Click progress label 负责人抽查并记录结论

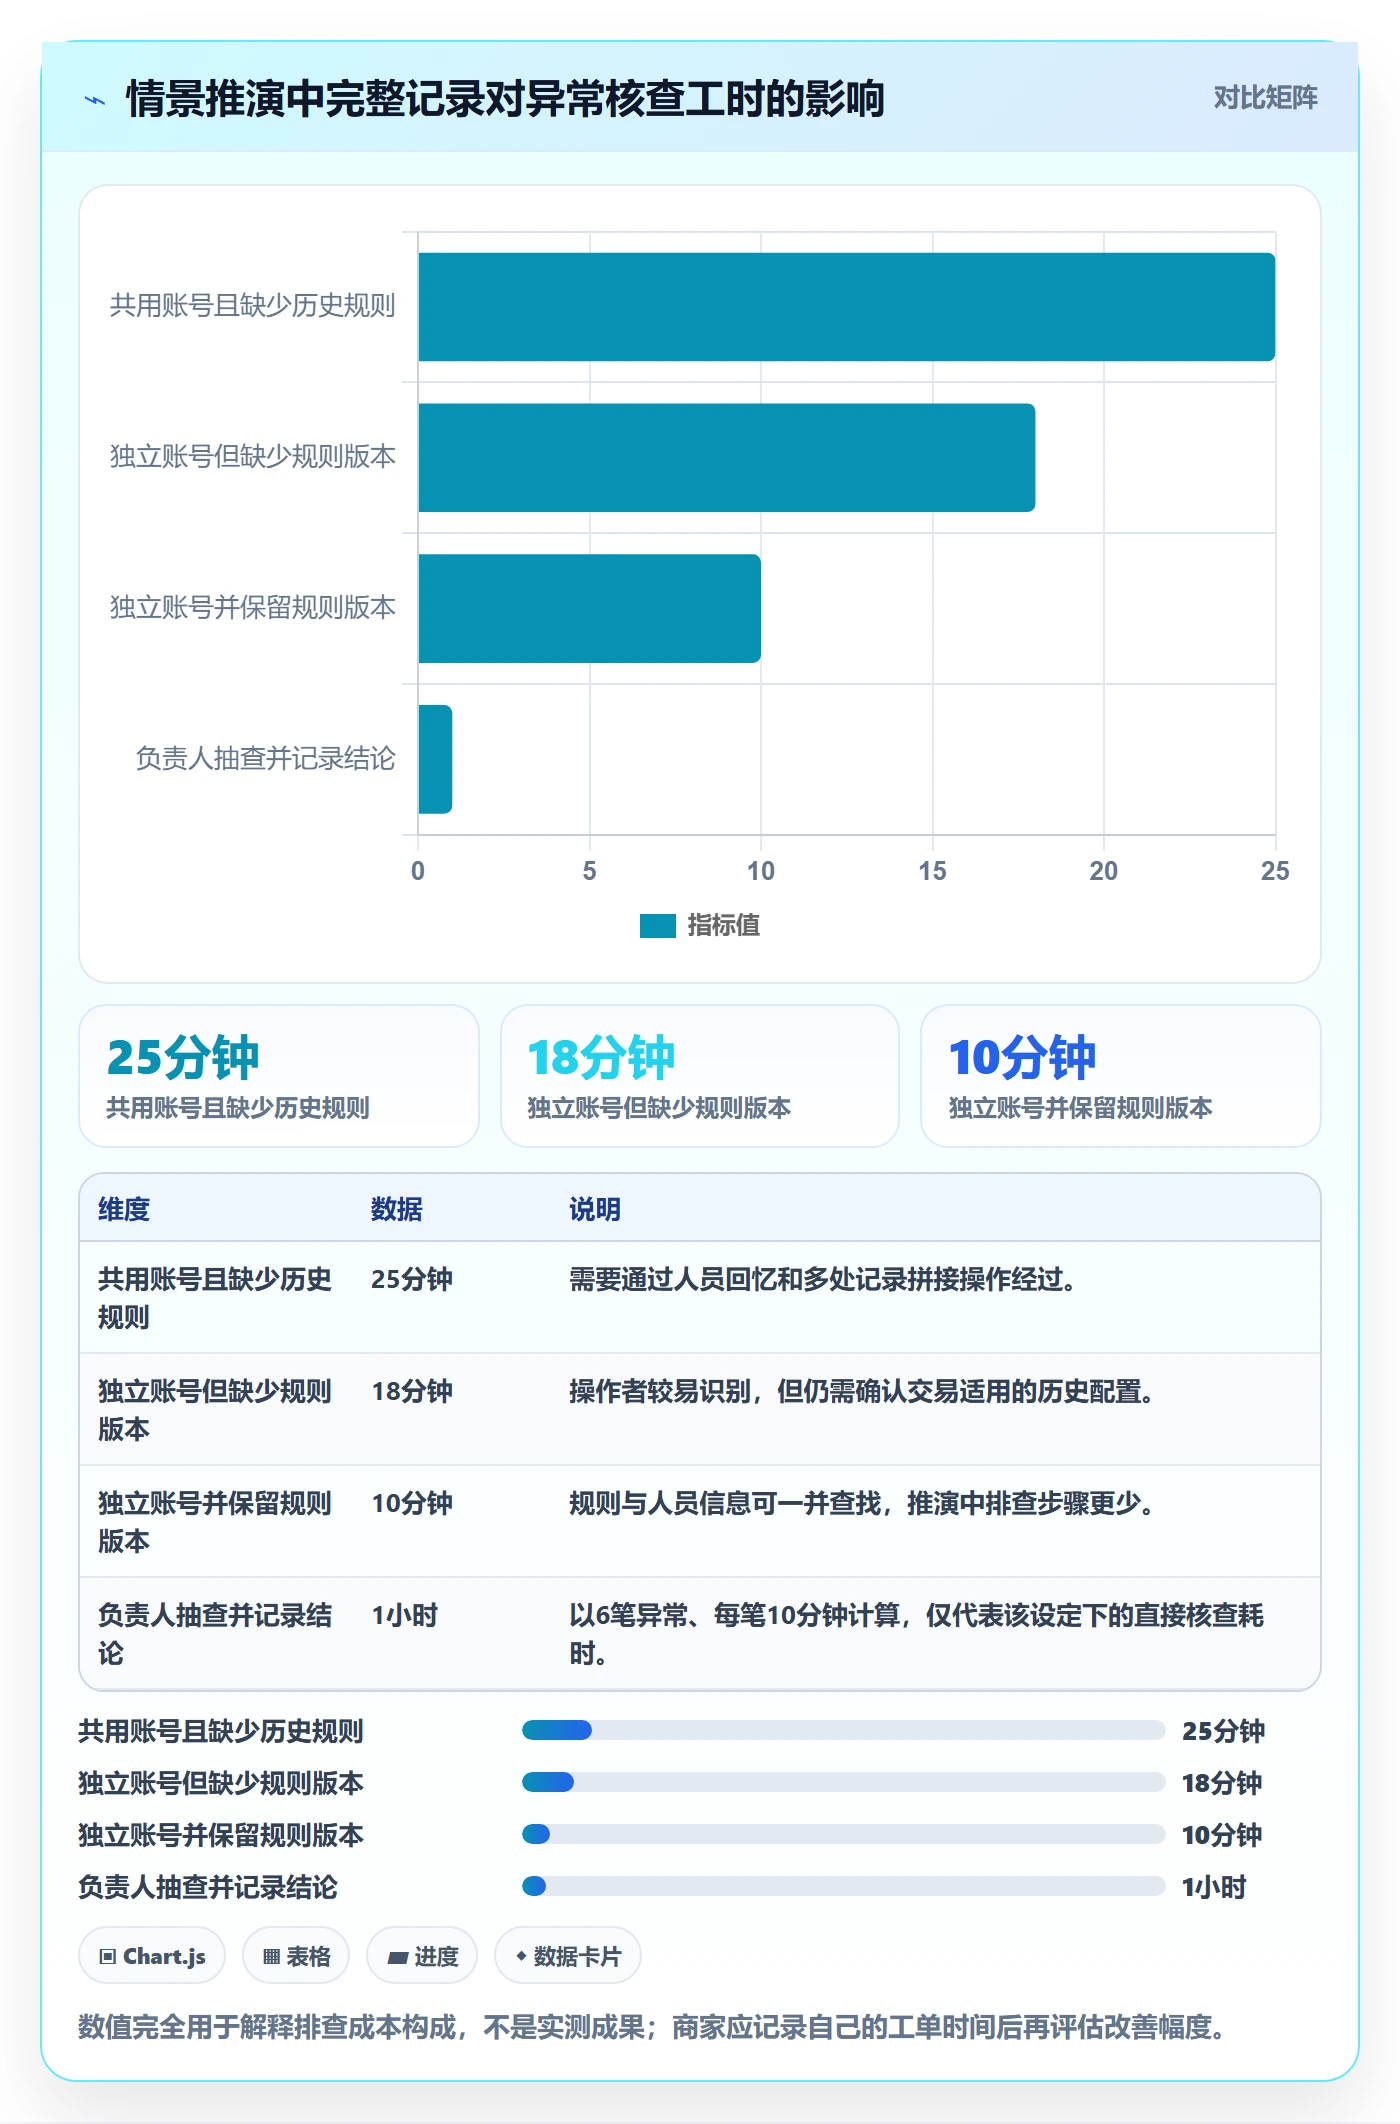[208, 1887]
